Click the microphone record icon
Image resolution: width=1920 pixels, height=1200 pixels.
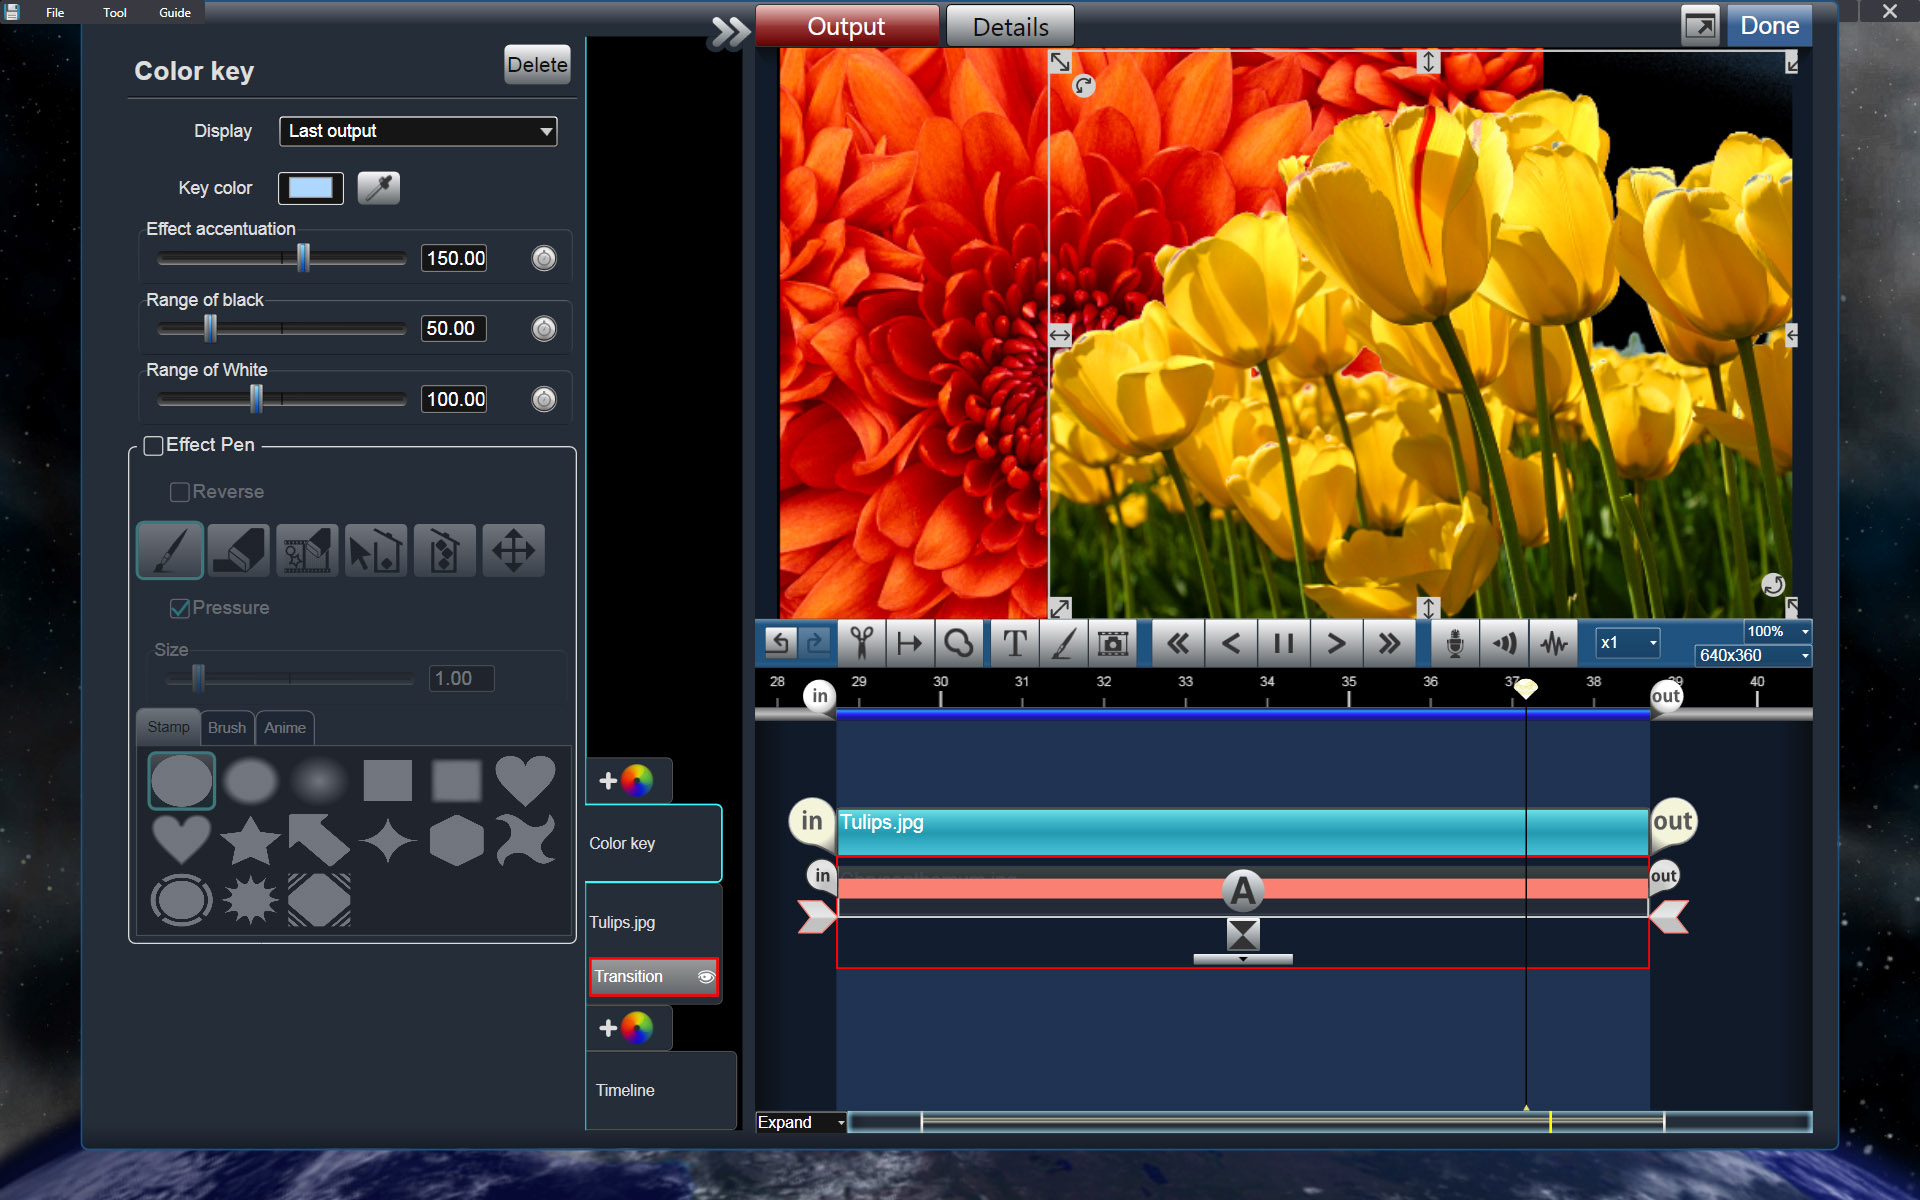coord(1454,643)
